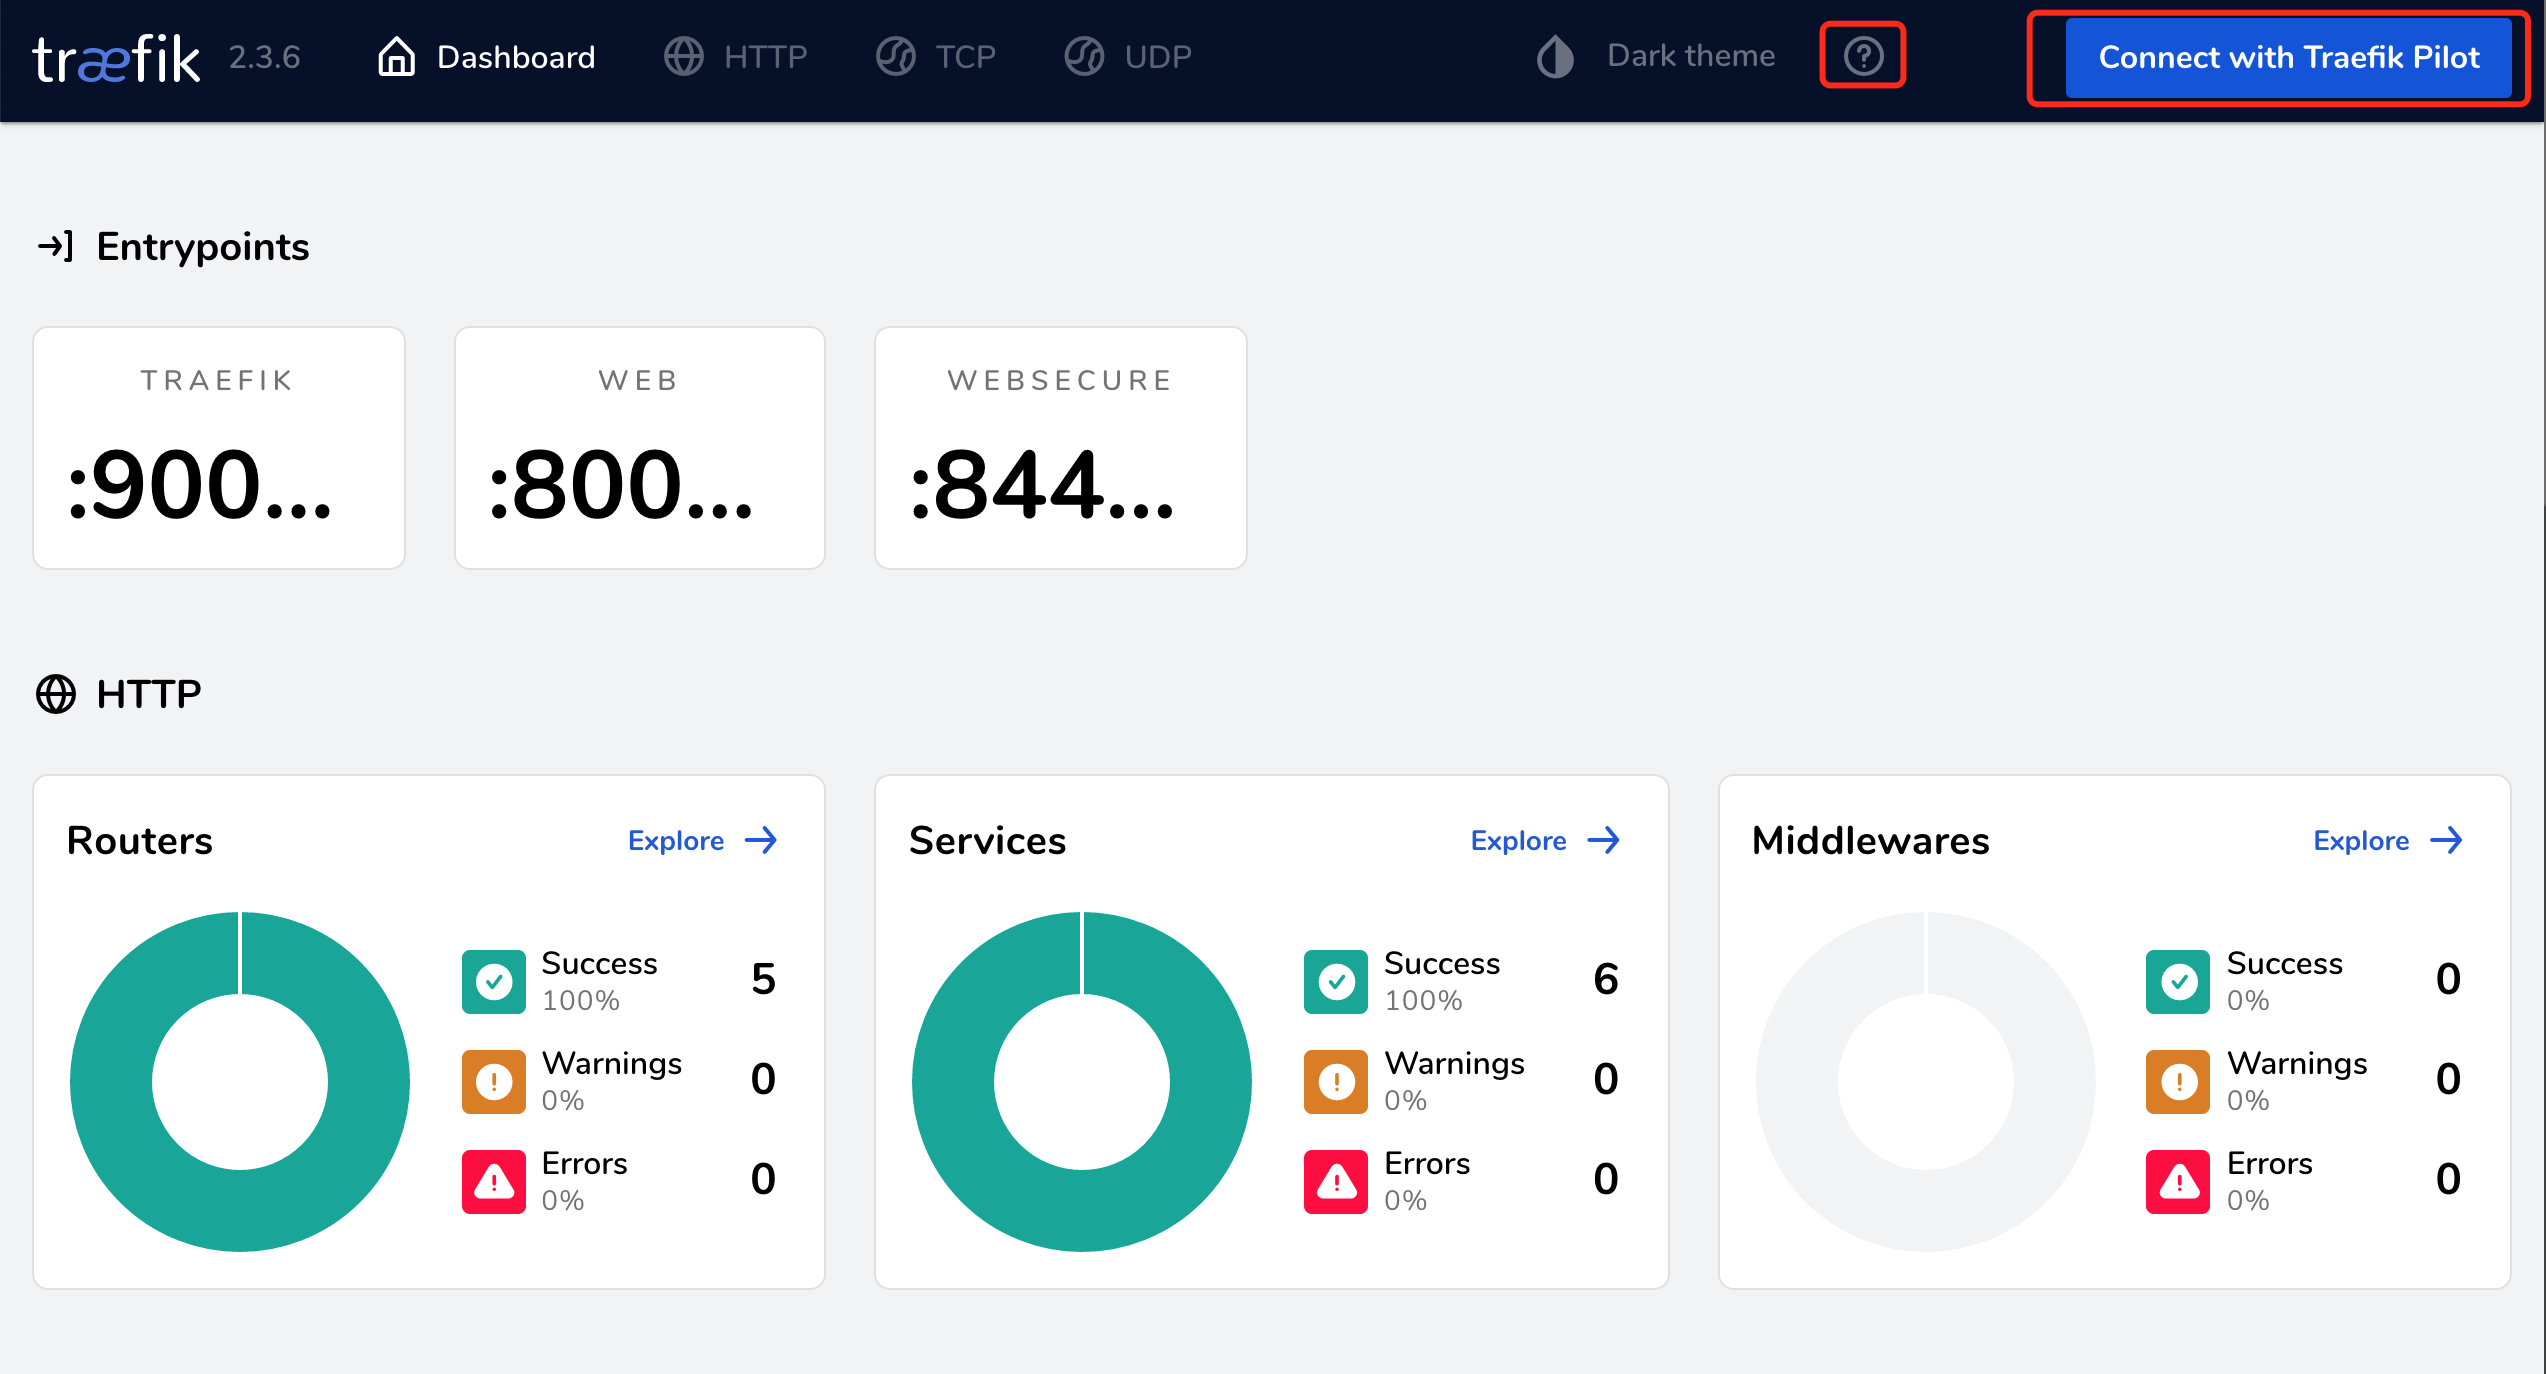This screenshot has width=2546, height=1374.
Task: Click Connect with Traefik Pilot button
Action: coord(2288,57)
